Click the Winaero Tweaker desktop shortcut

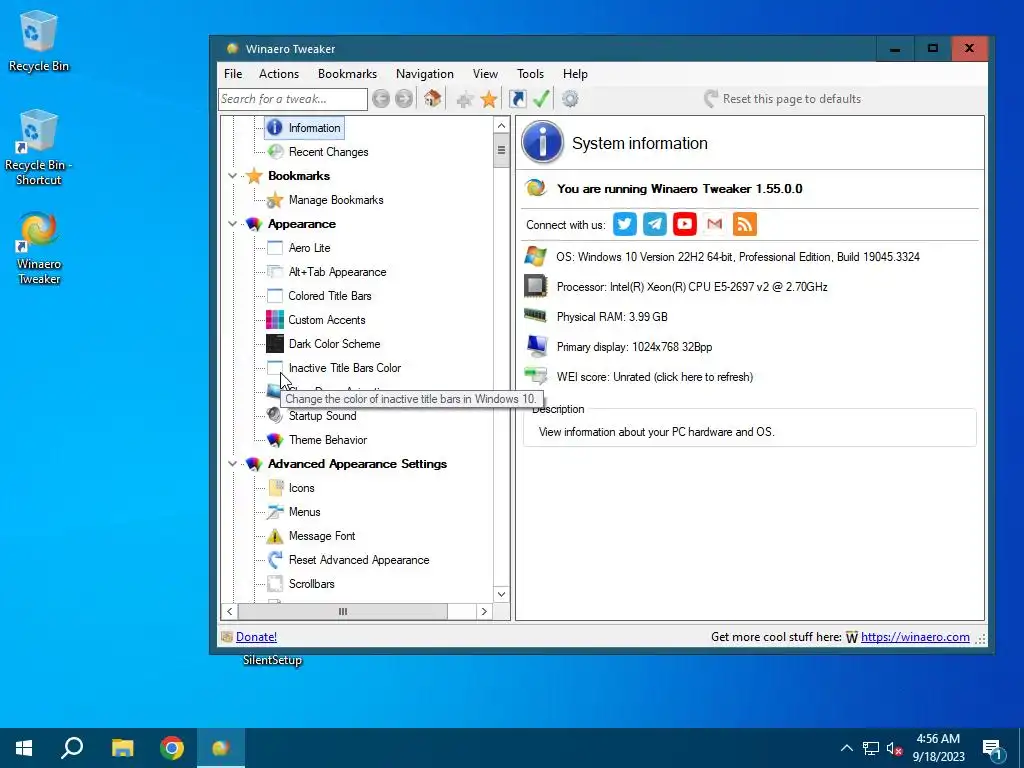pyautogui.click(x=39, y=248)
